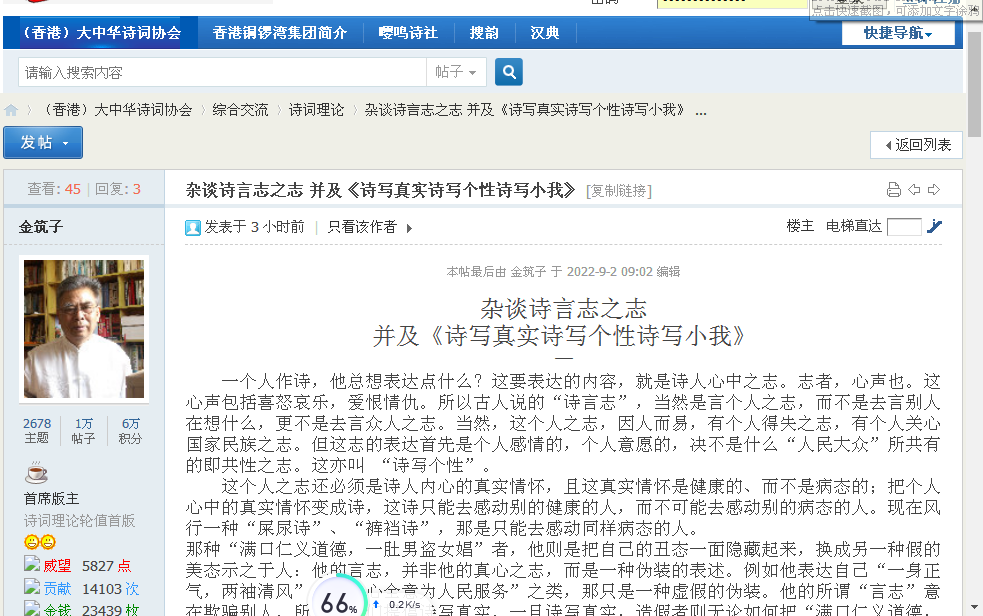Open the 搜韵 menu item
The image size is (983, 616).
(x=484, y=33)
